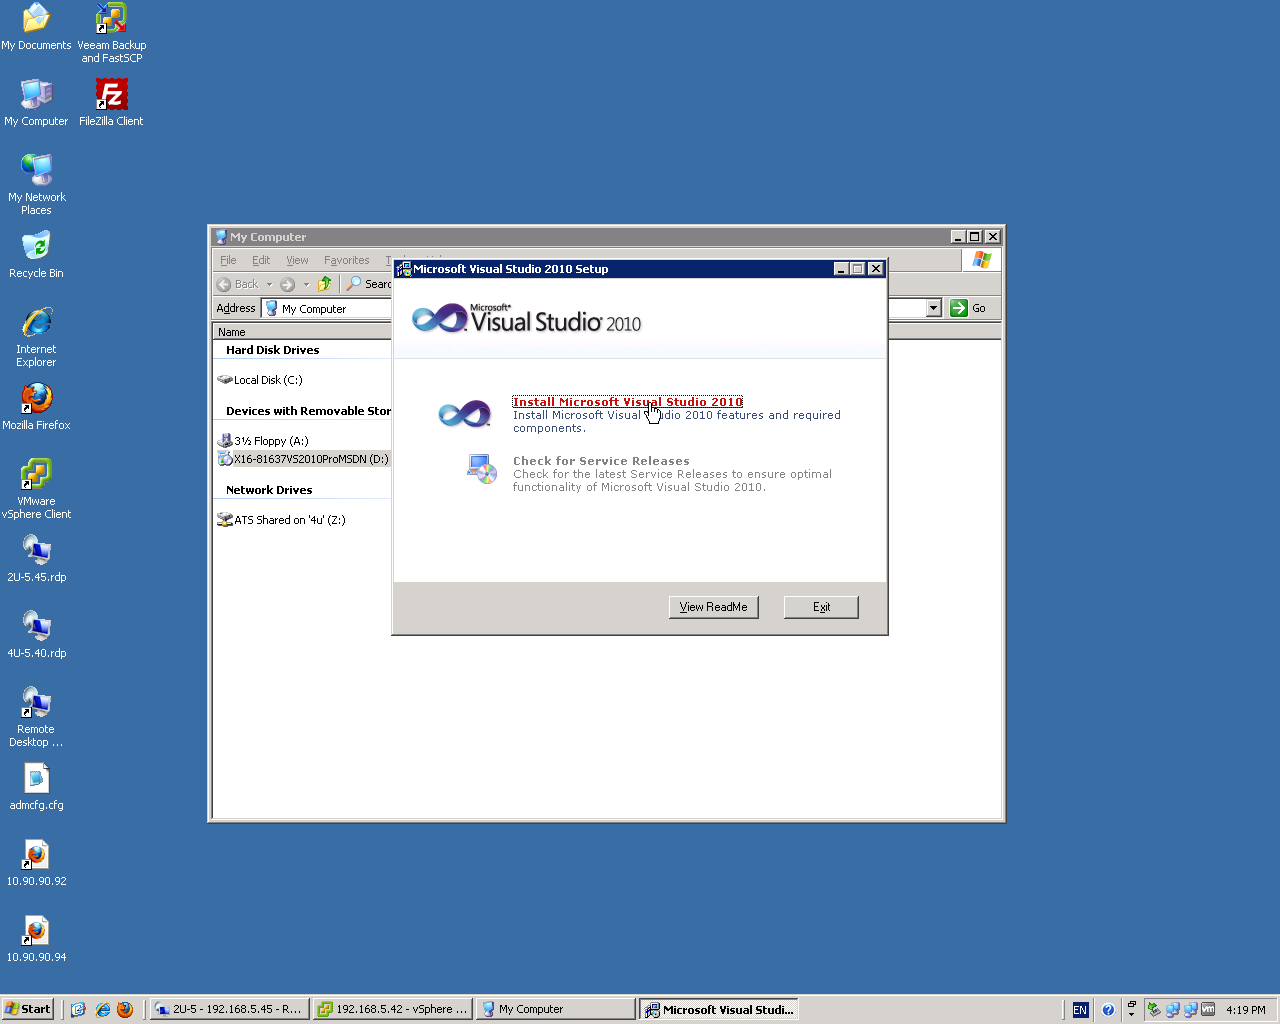
Task: Click the My Computer address field
Action: (327, 308)
